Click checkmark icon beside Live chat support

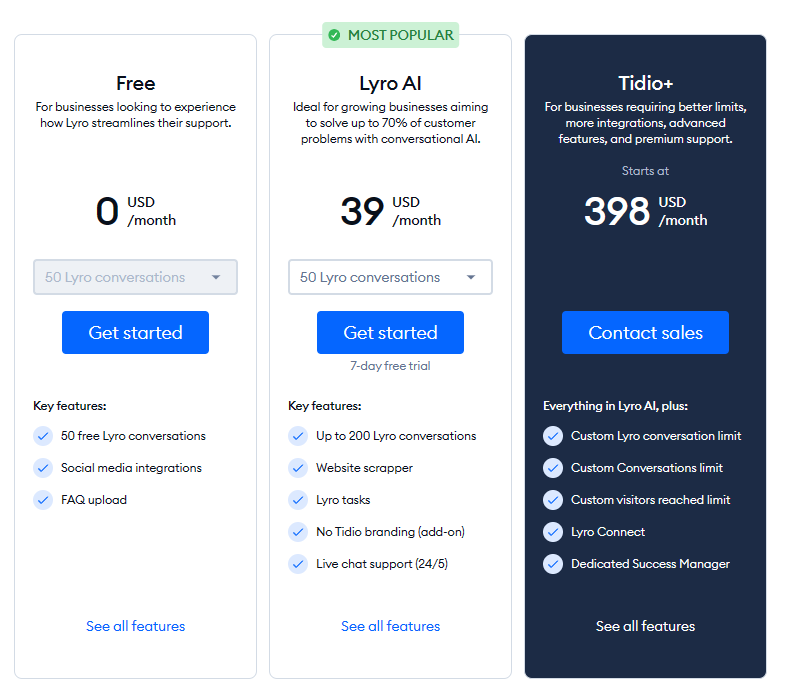click(298, 564)
